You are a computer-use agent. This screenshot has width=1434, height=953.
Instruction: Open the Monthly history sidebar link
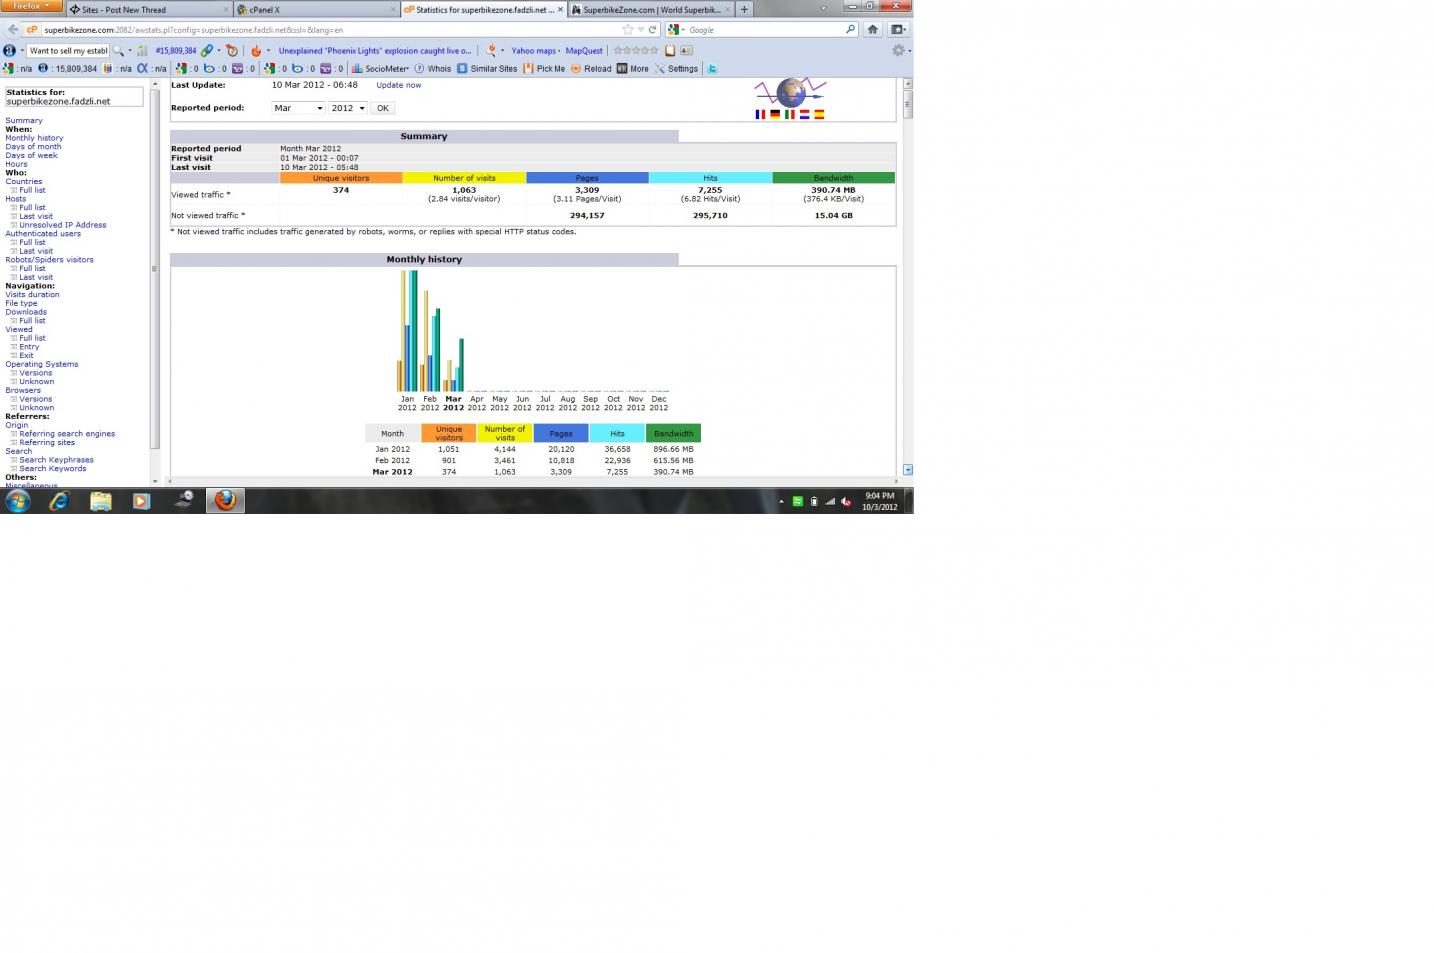point(34,138)
